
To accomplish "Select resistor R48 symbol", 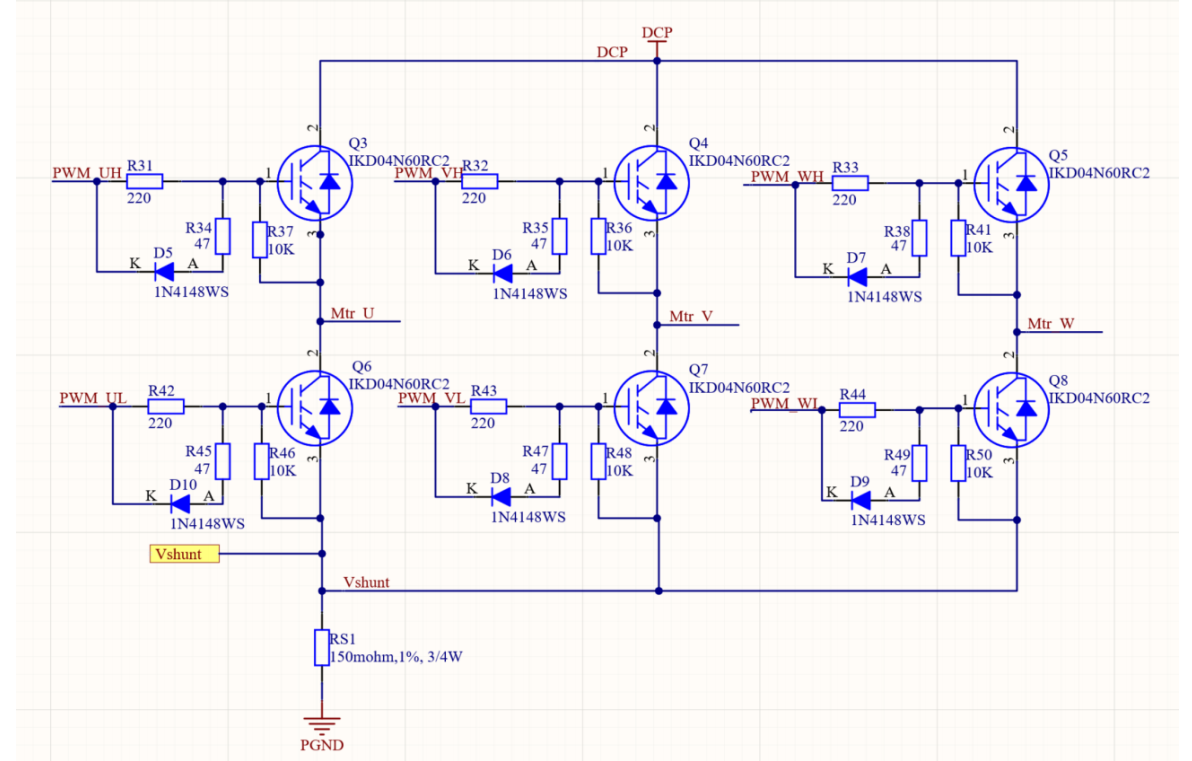I will coord(598,461).
